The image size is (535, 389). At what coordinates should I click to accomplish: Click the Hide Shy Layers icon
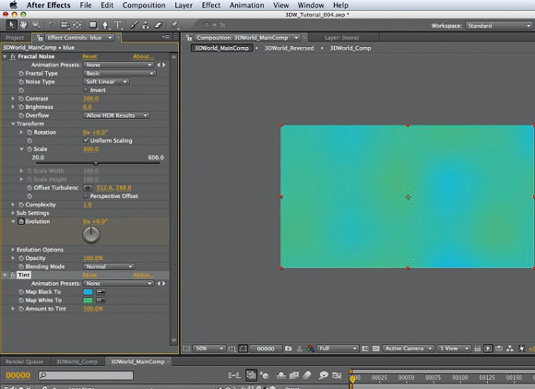point(281,375)
